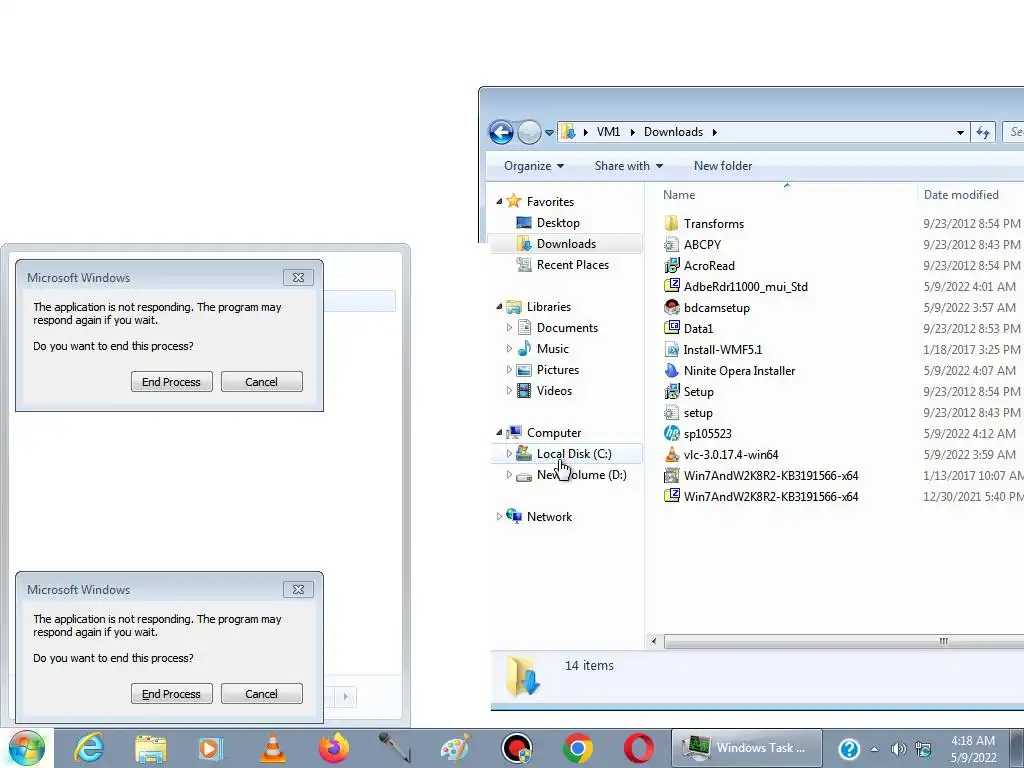Image resolution: width=1024 pixels, height=768 pixels.
Task: Click New folder in toolbar
Action: [x=722, y=166]
